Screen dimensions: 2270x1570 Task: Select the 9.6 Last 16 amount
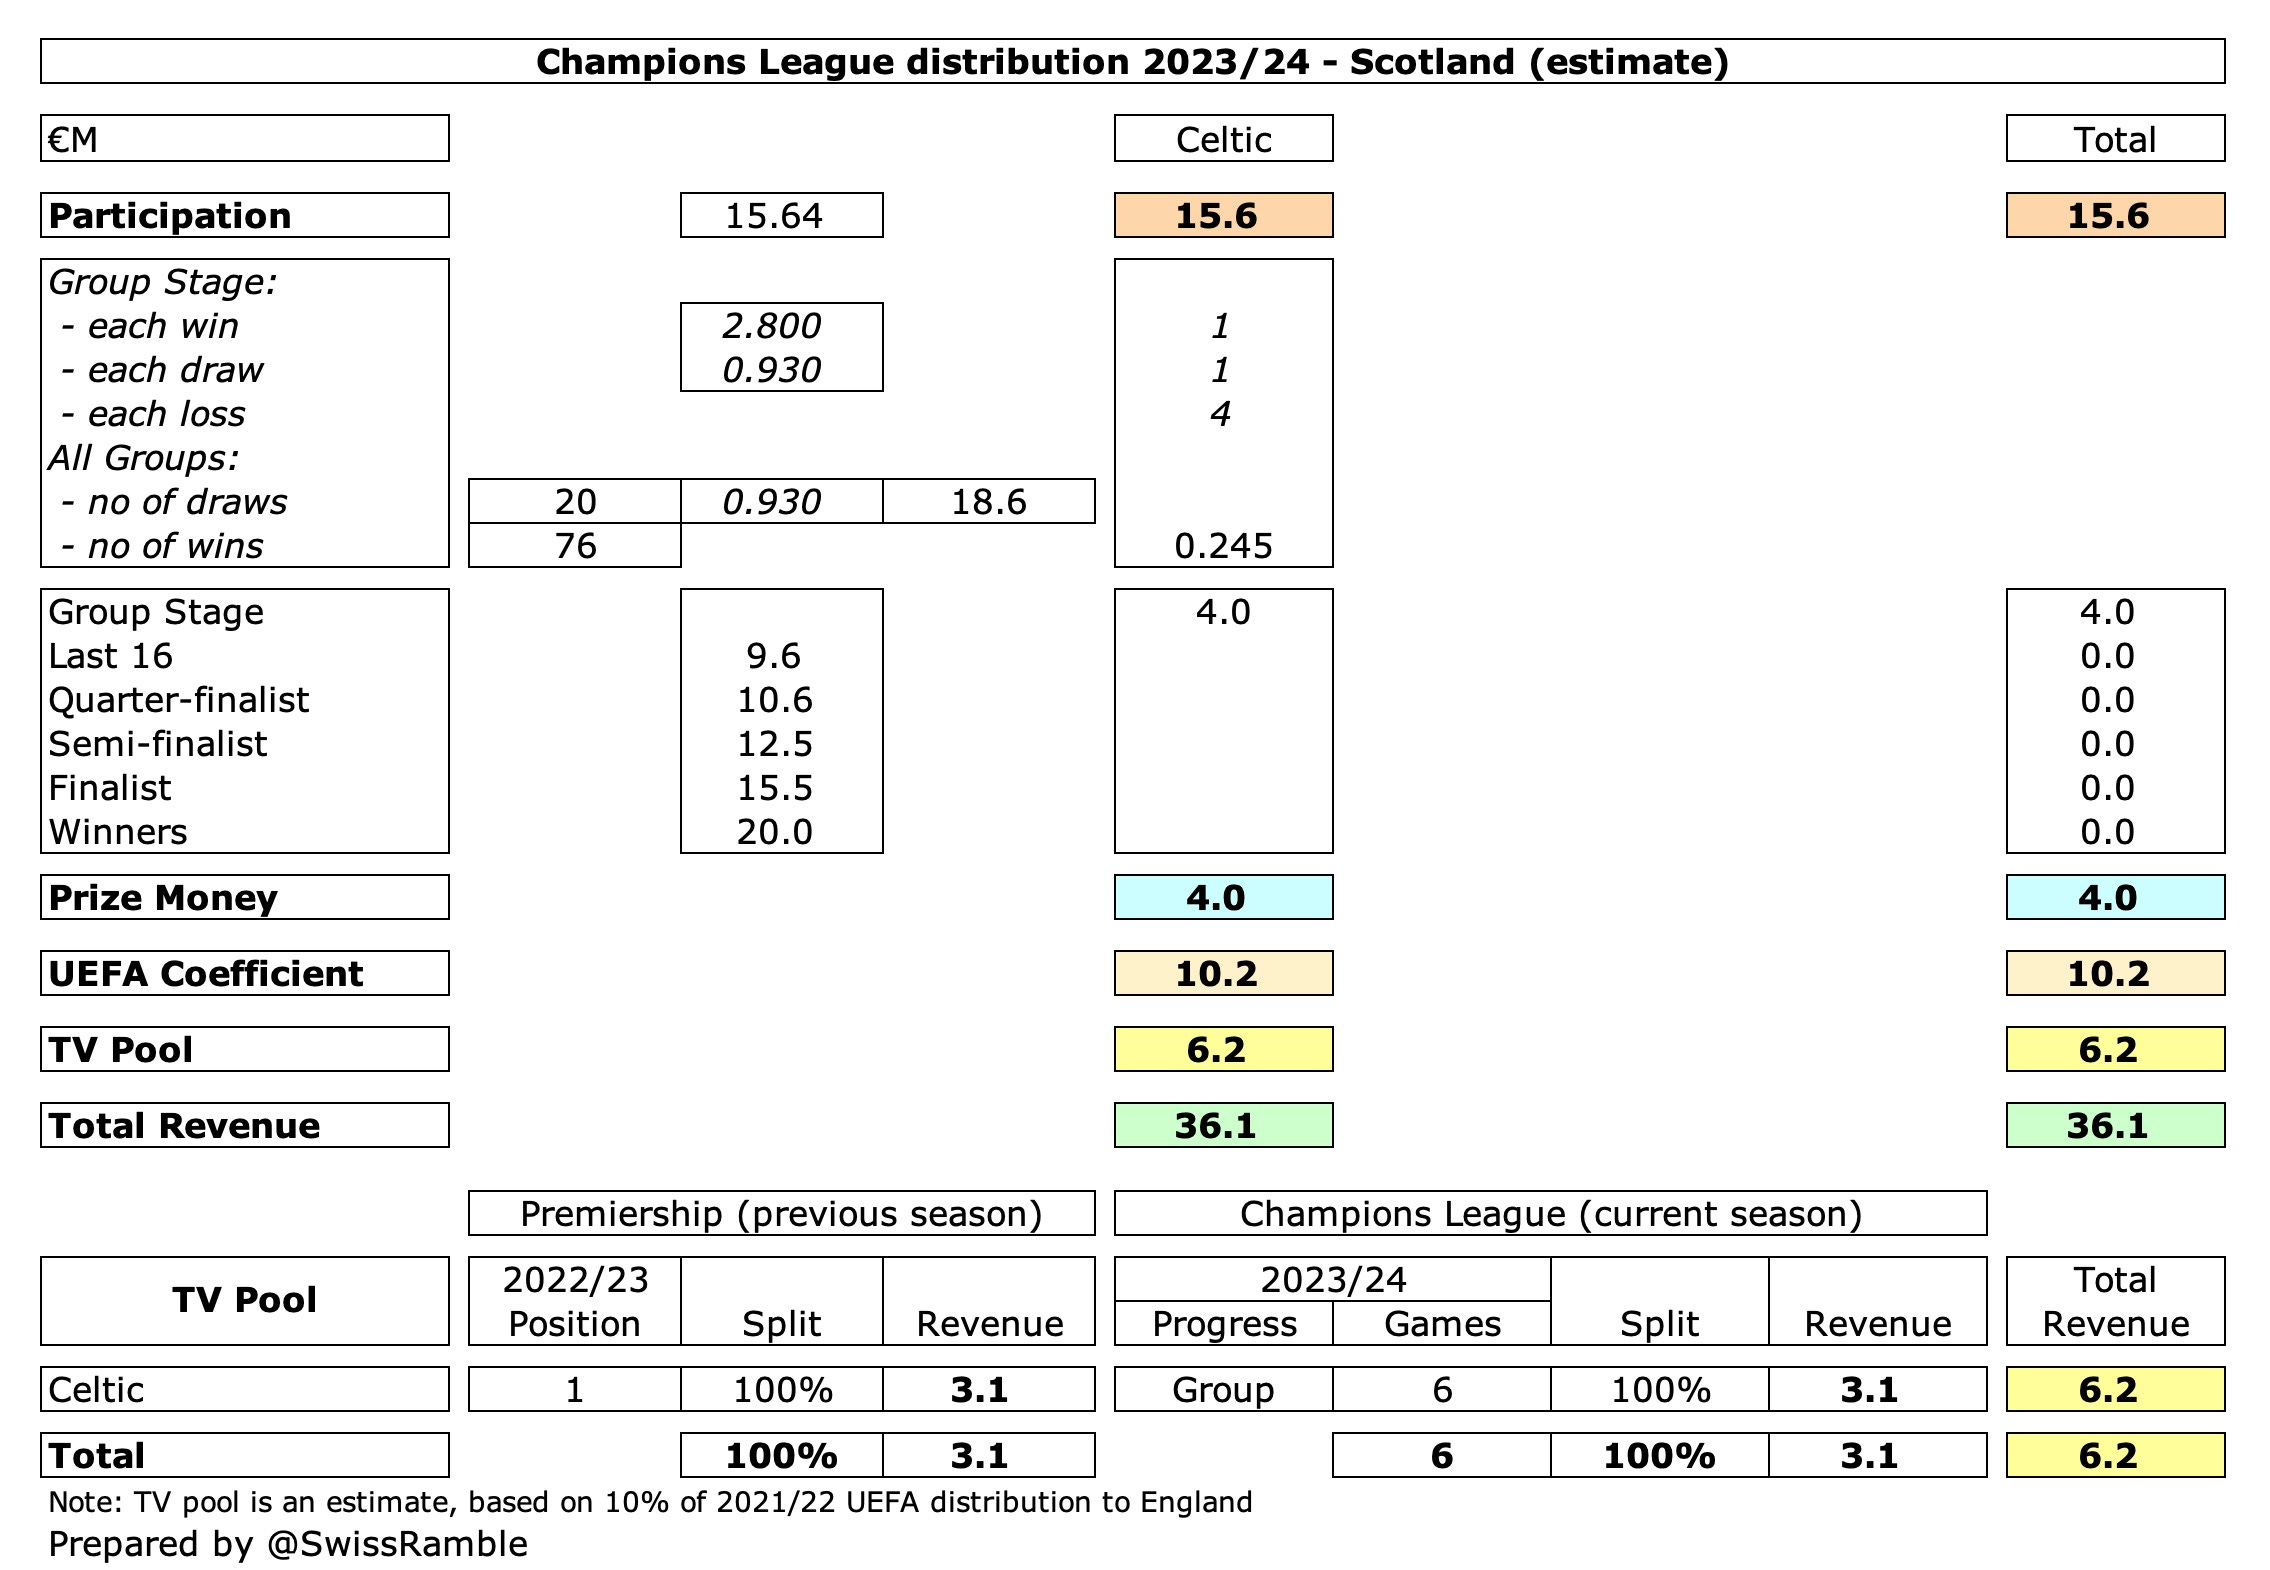774,656
